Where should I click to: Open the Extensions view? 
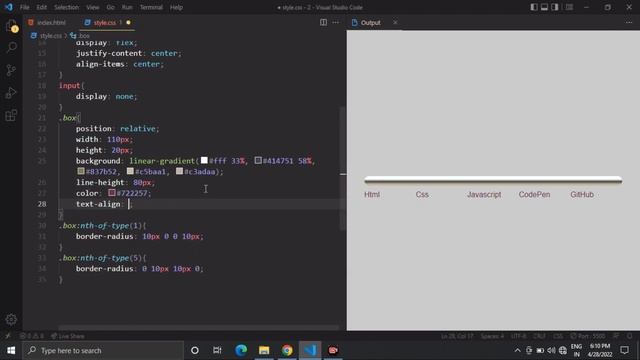pos(11,116)
